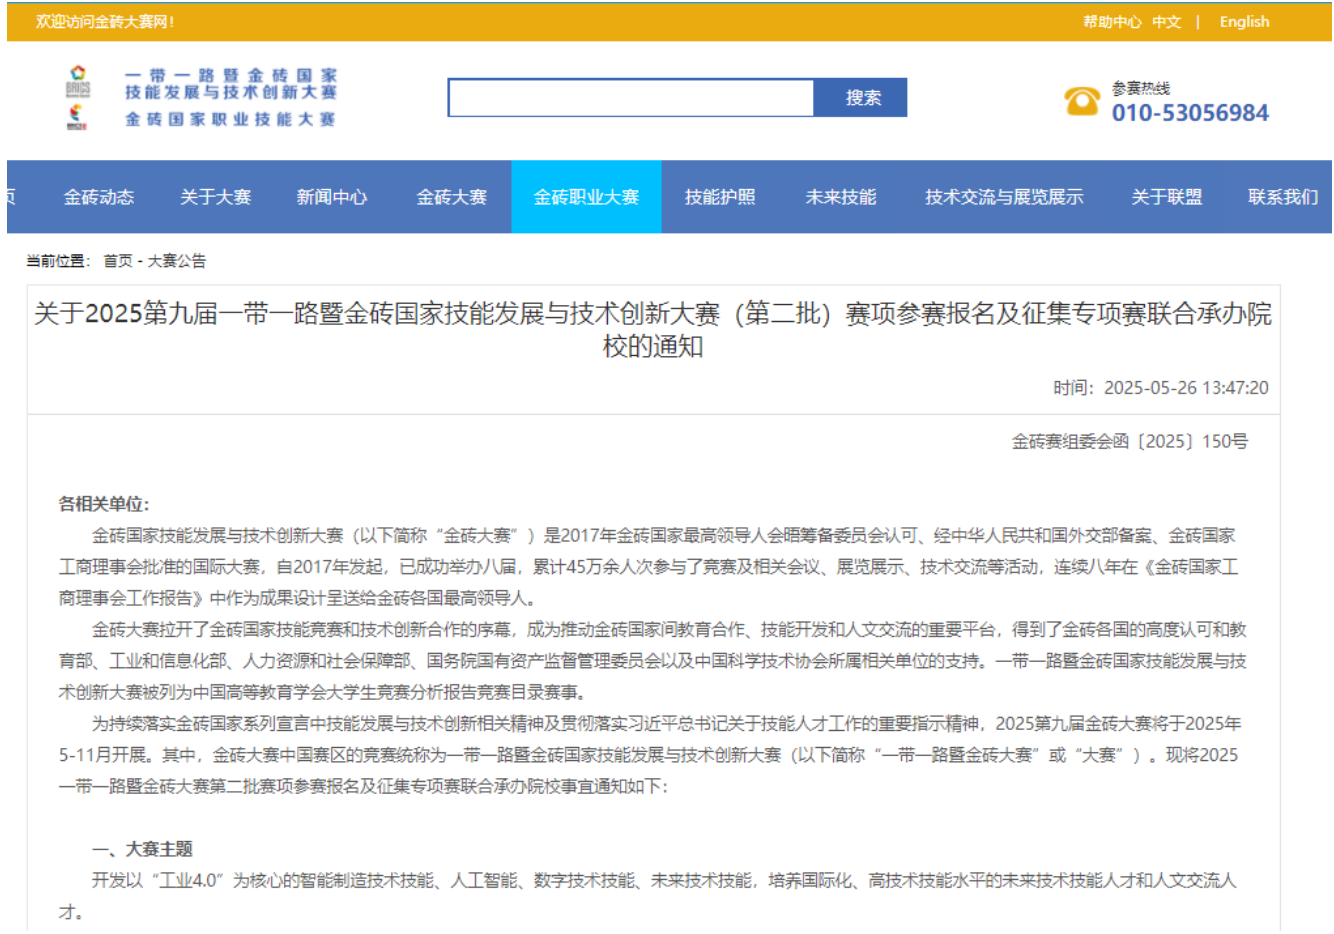
Task: Click the orange telephone hotline icon
Action: click(1082, 101)
